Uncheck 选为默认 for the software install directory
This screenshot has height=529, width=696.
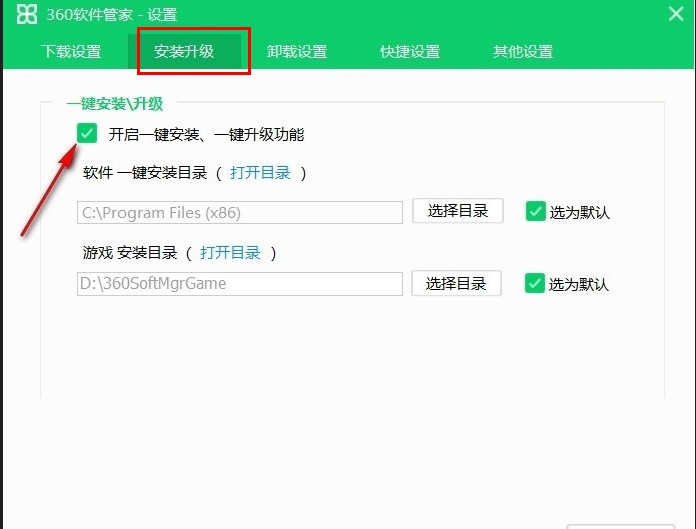pyautogui.click(x=535, y=212)
